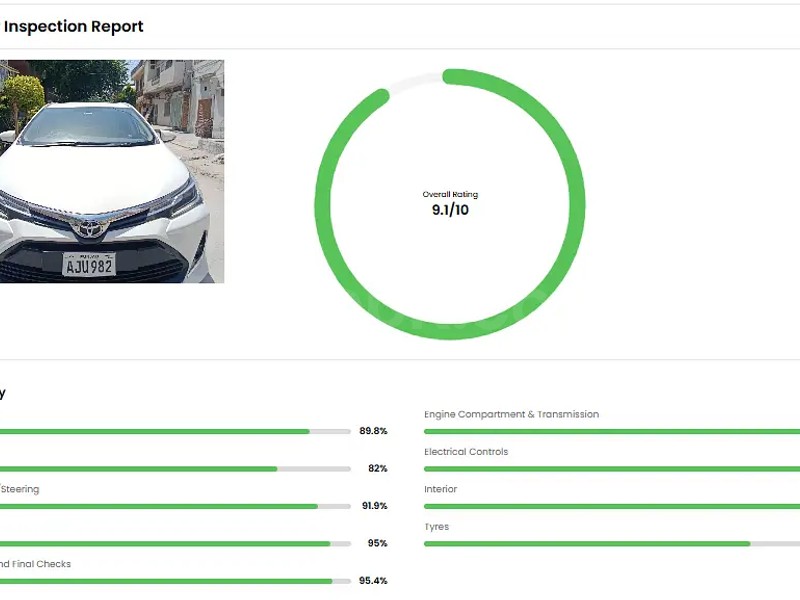Click the Electrical Controls progress bar
Viewport: 800px width, 600px height.
click(612, 469)
